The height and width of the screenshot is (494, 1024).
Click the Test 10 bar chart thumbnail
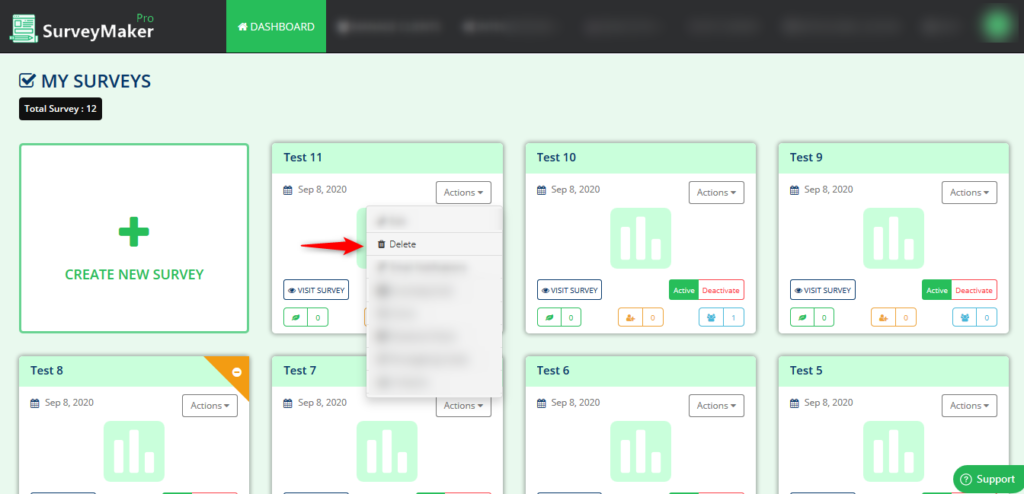coord(641,238)
